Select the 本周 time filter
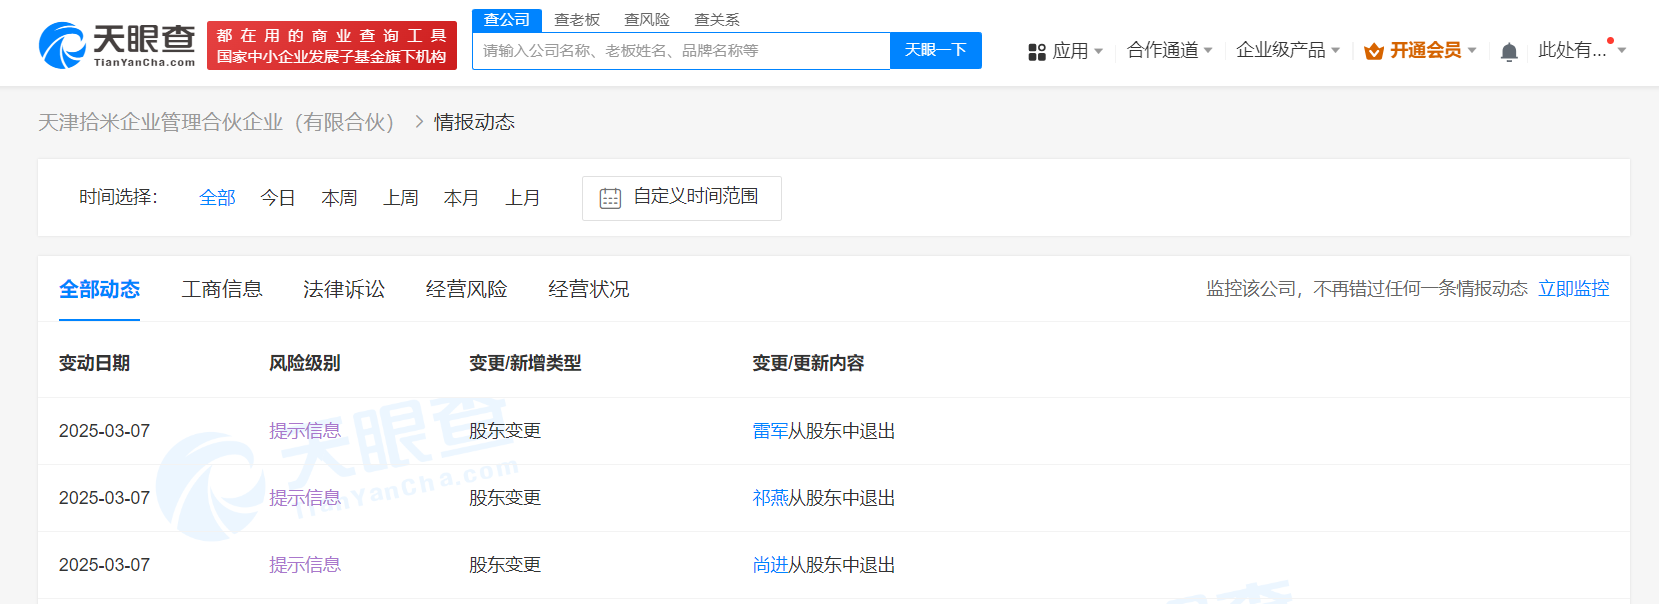The width and height of the screenshot is (1659, 604). 339,198
